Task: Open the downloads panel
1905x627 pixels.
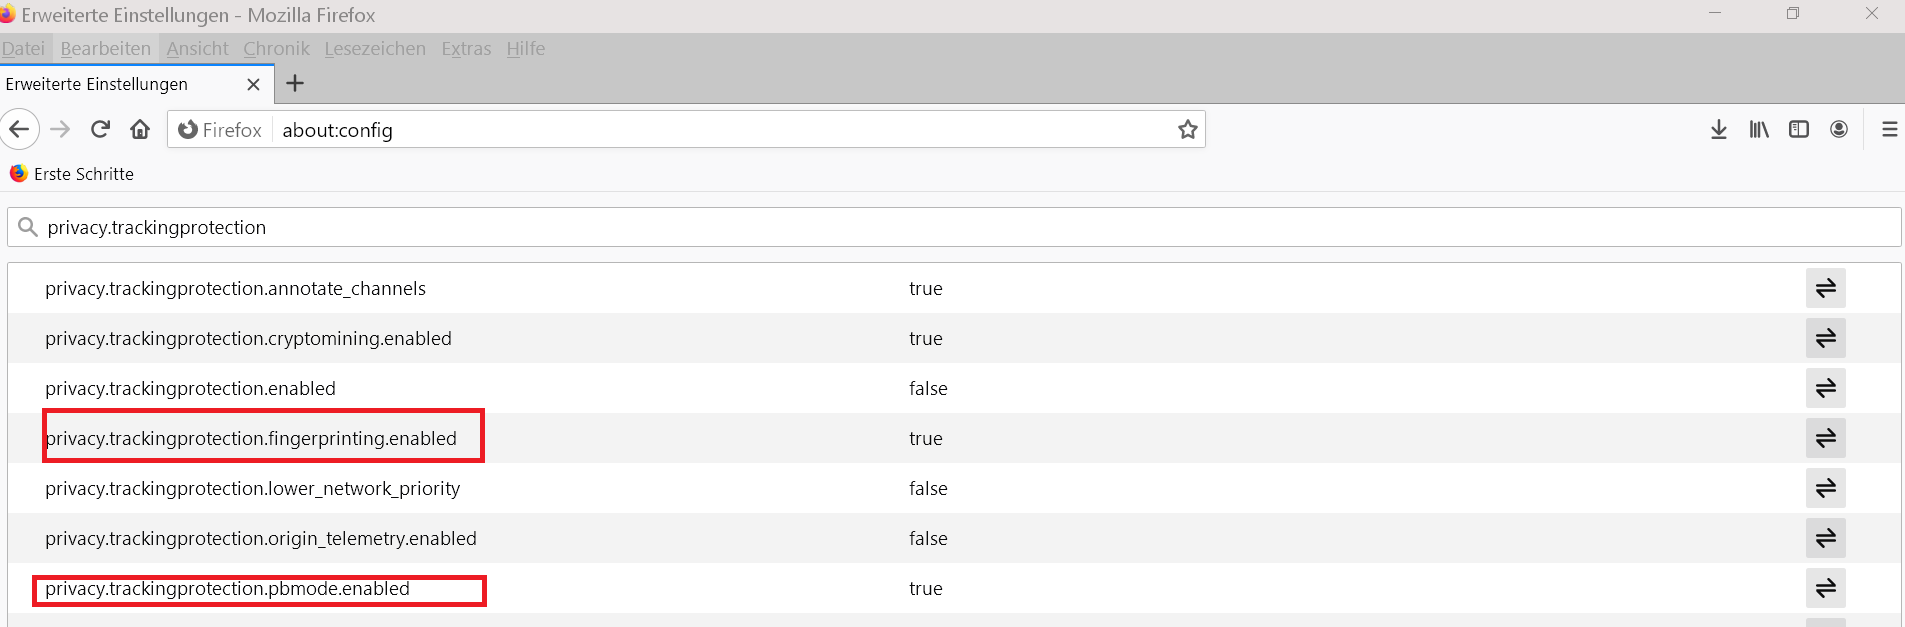Action: click(1719, 130)
